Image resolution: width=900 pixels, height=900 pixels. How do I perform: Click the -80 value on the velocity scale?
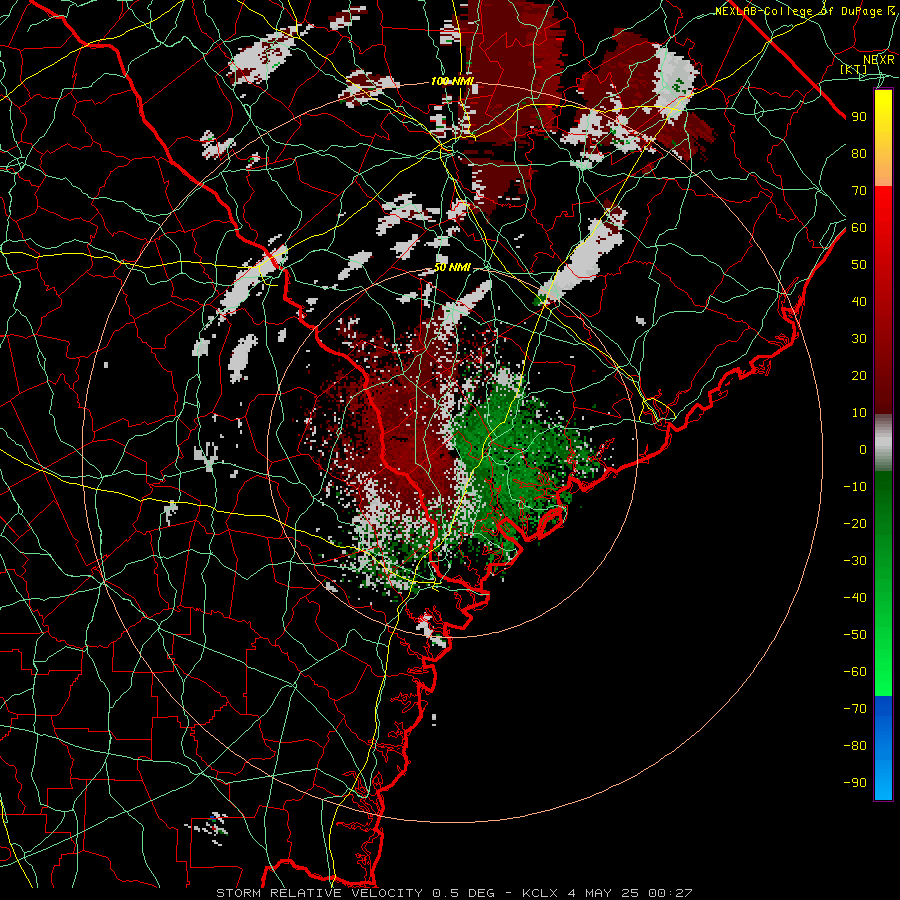pos(855,746)
